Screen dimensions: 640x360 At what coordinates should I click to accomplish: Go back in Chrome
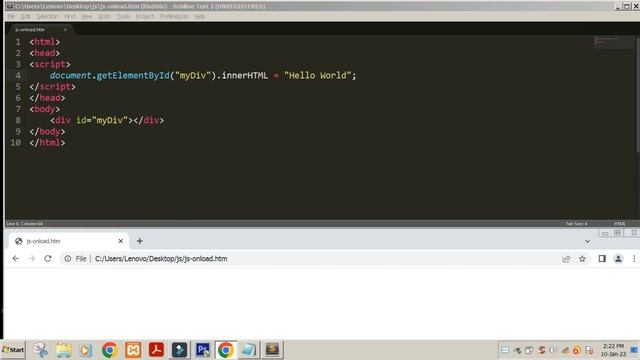point(16,258)
